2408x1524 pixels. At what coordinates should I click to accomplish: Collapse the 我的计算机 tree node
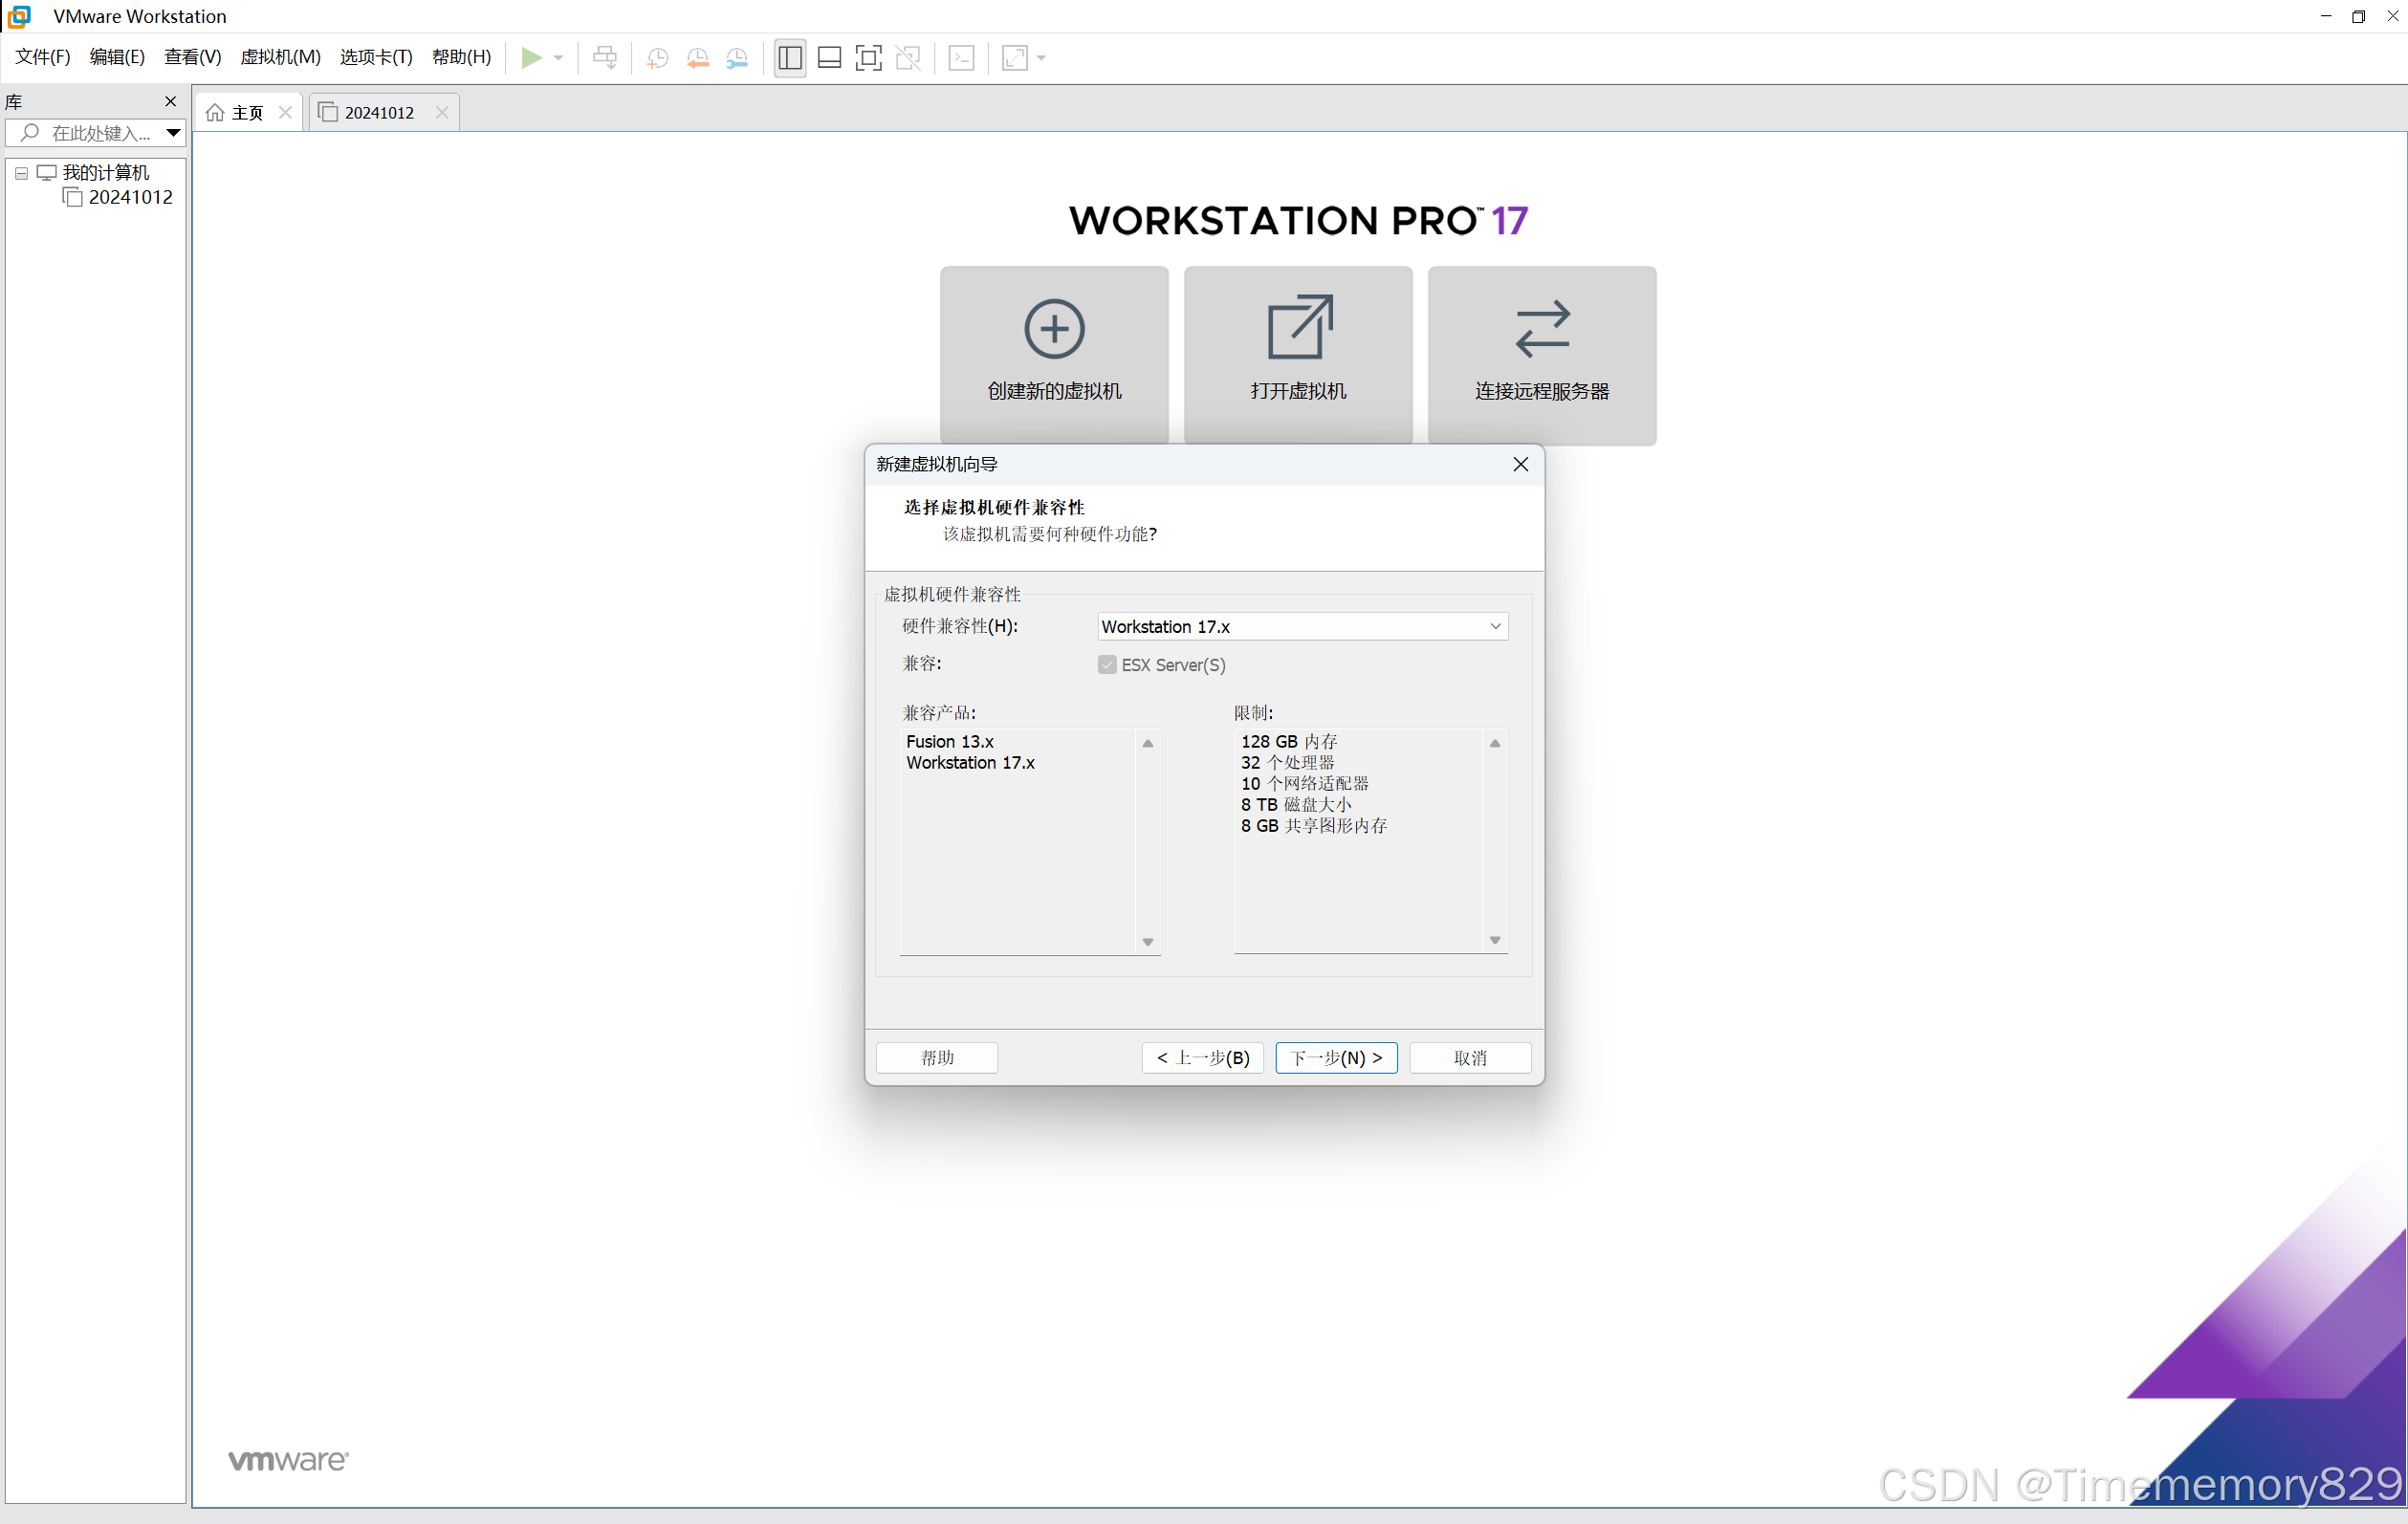(21, 173)
